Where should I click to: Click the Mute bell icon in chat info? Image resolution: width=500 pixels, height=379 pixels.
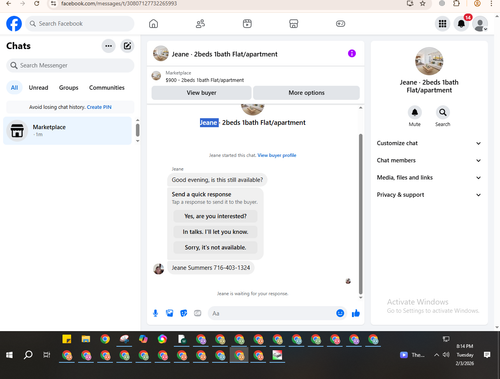415,112
